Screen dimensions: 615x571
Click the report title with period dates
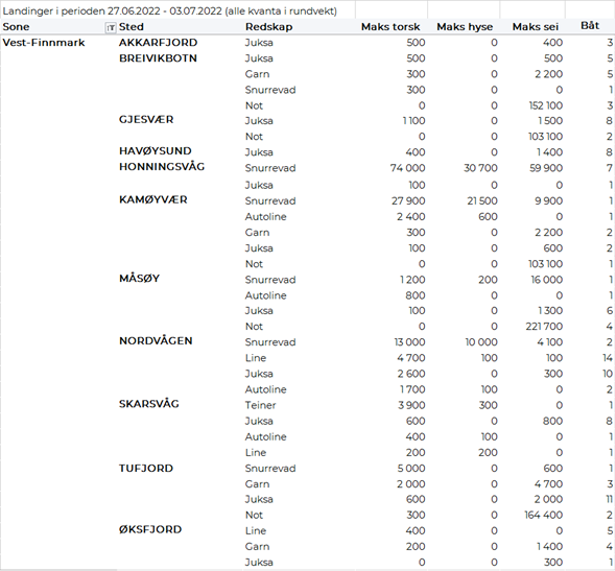(170, 10)
